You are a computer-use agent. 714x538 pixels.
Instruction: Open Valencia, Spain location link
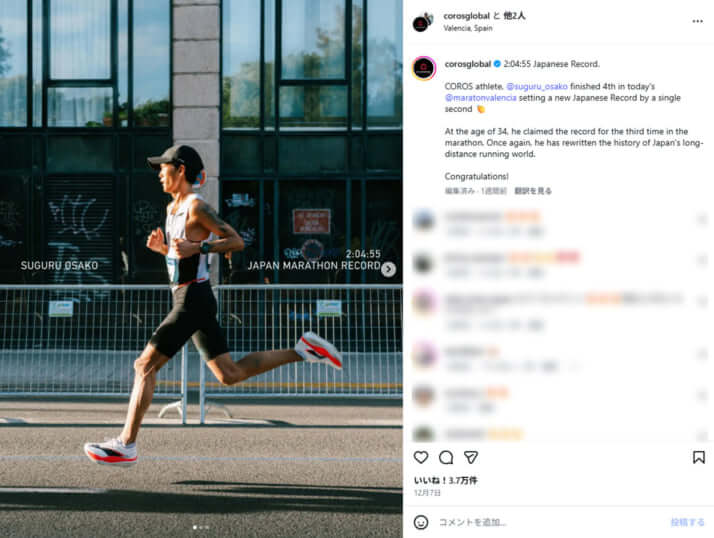pos(468,28)
